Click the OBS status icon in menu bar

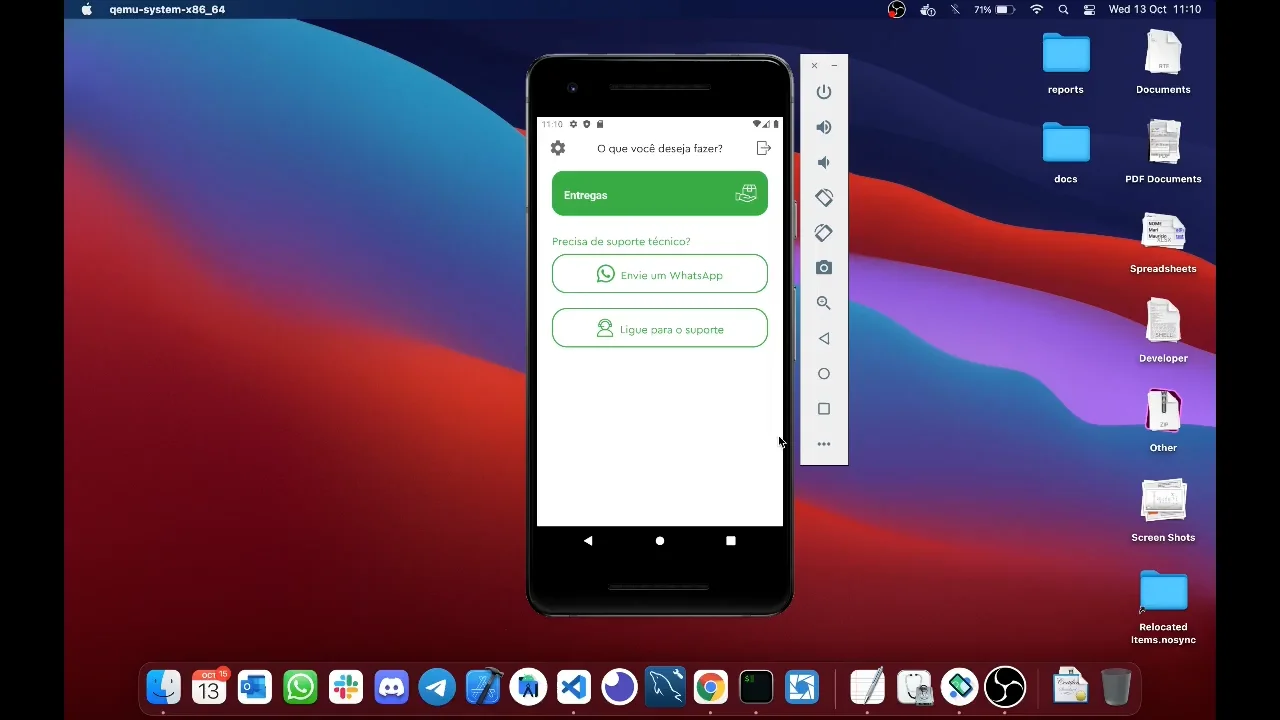(897, 10)
